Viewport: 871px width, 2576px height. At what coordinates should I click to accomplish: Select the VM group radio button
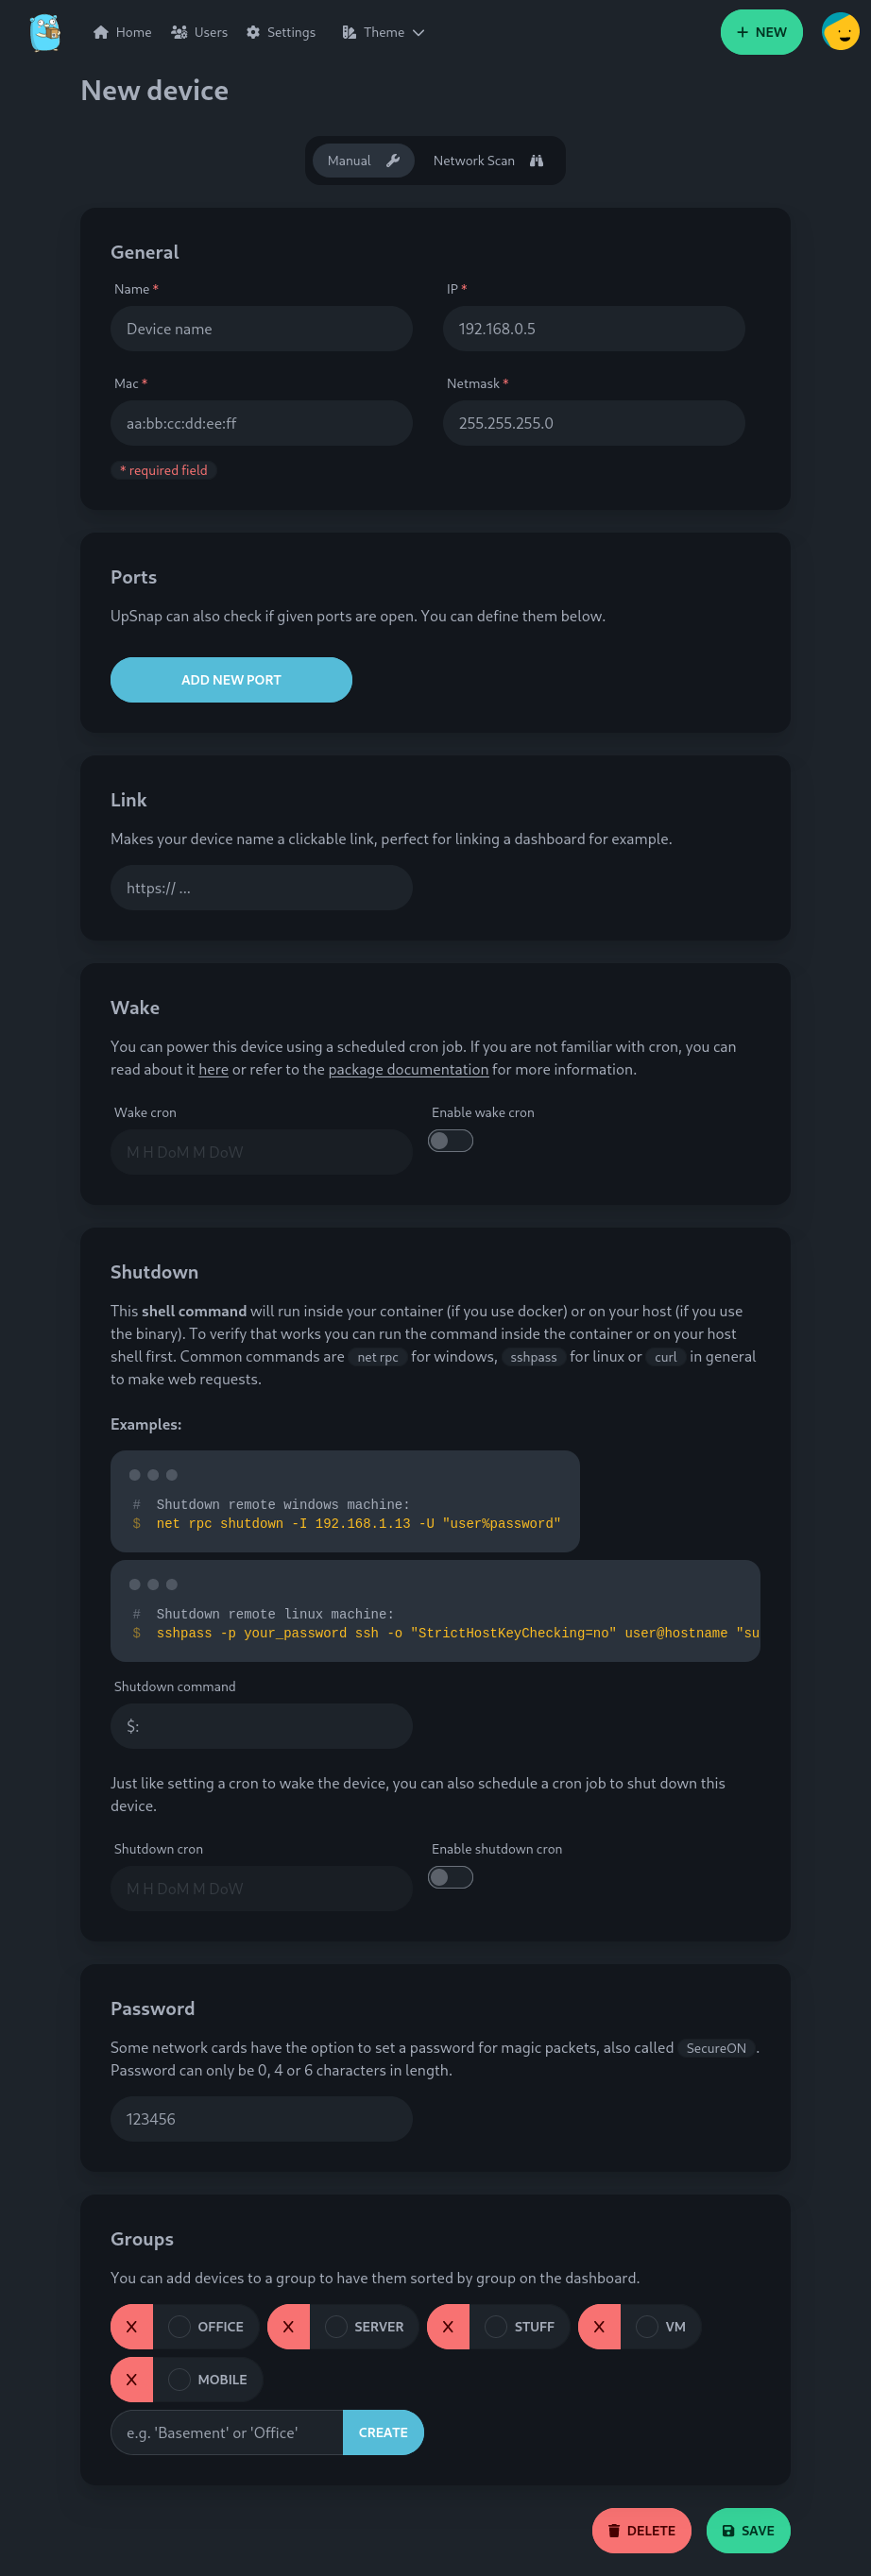coord(647,2326)
